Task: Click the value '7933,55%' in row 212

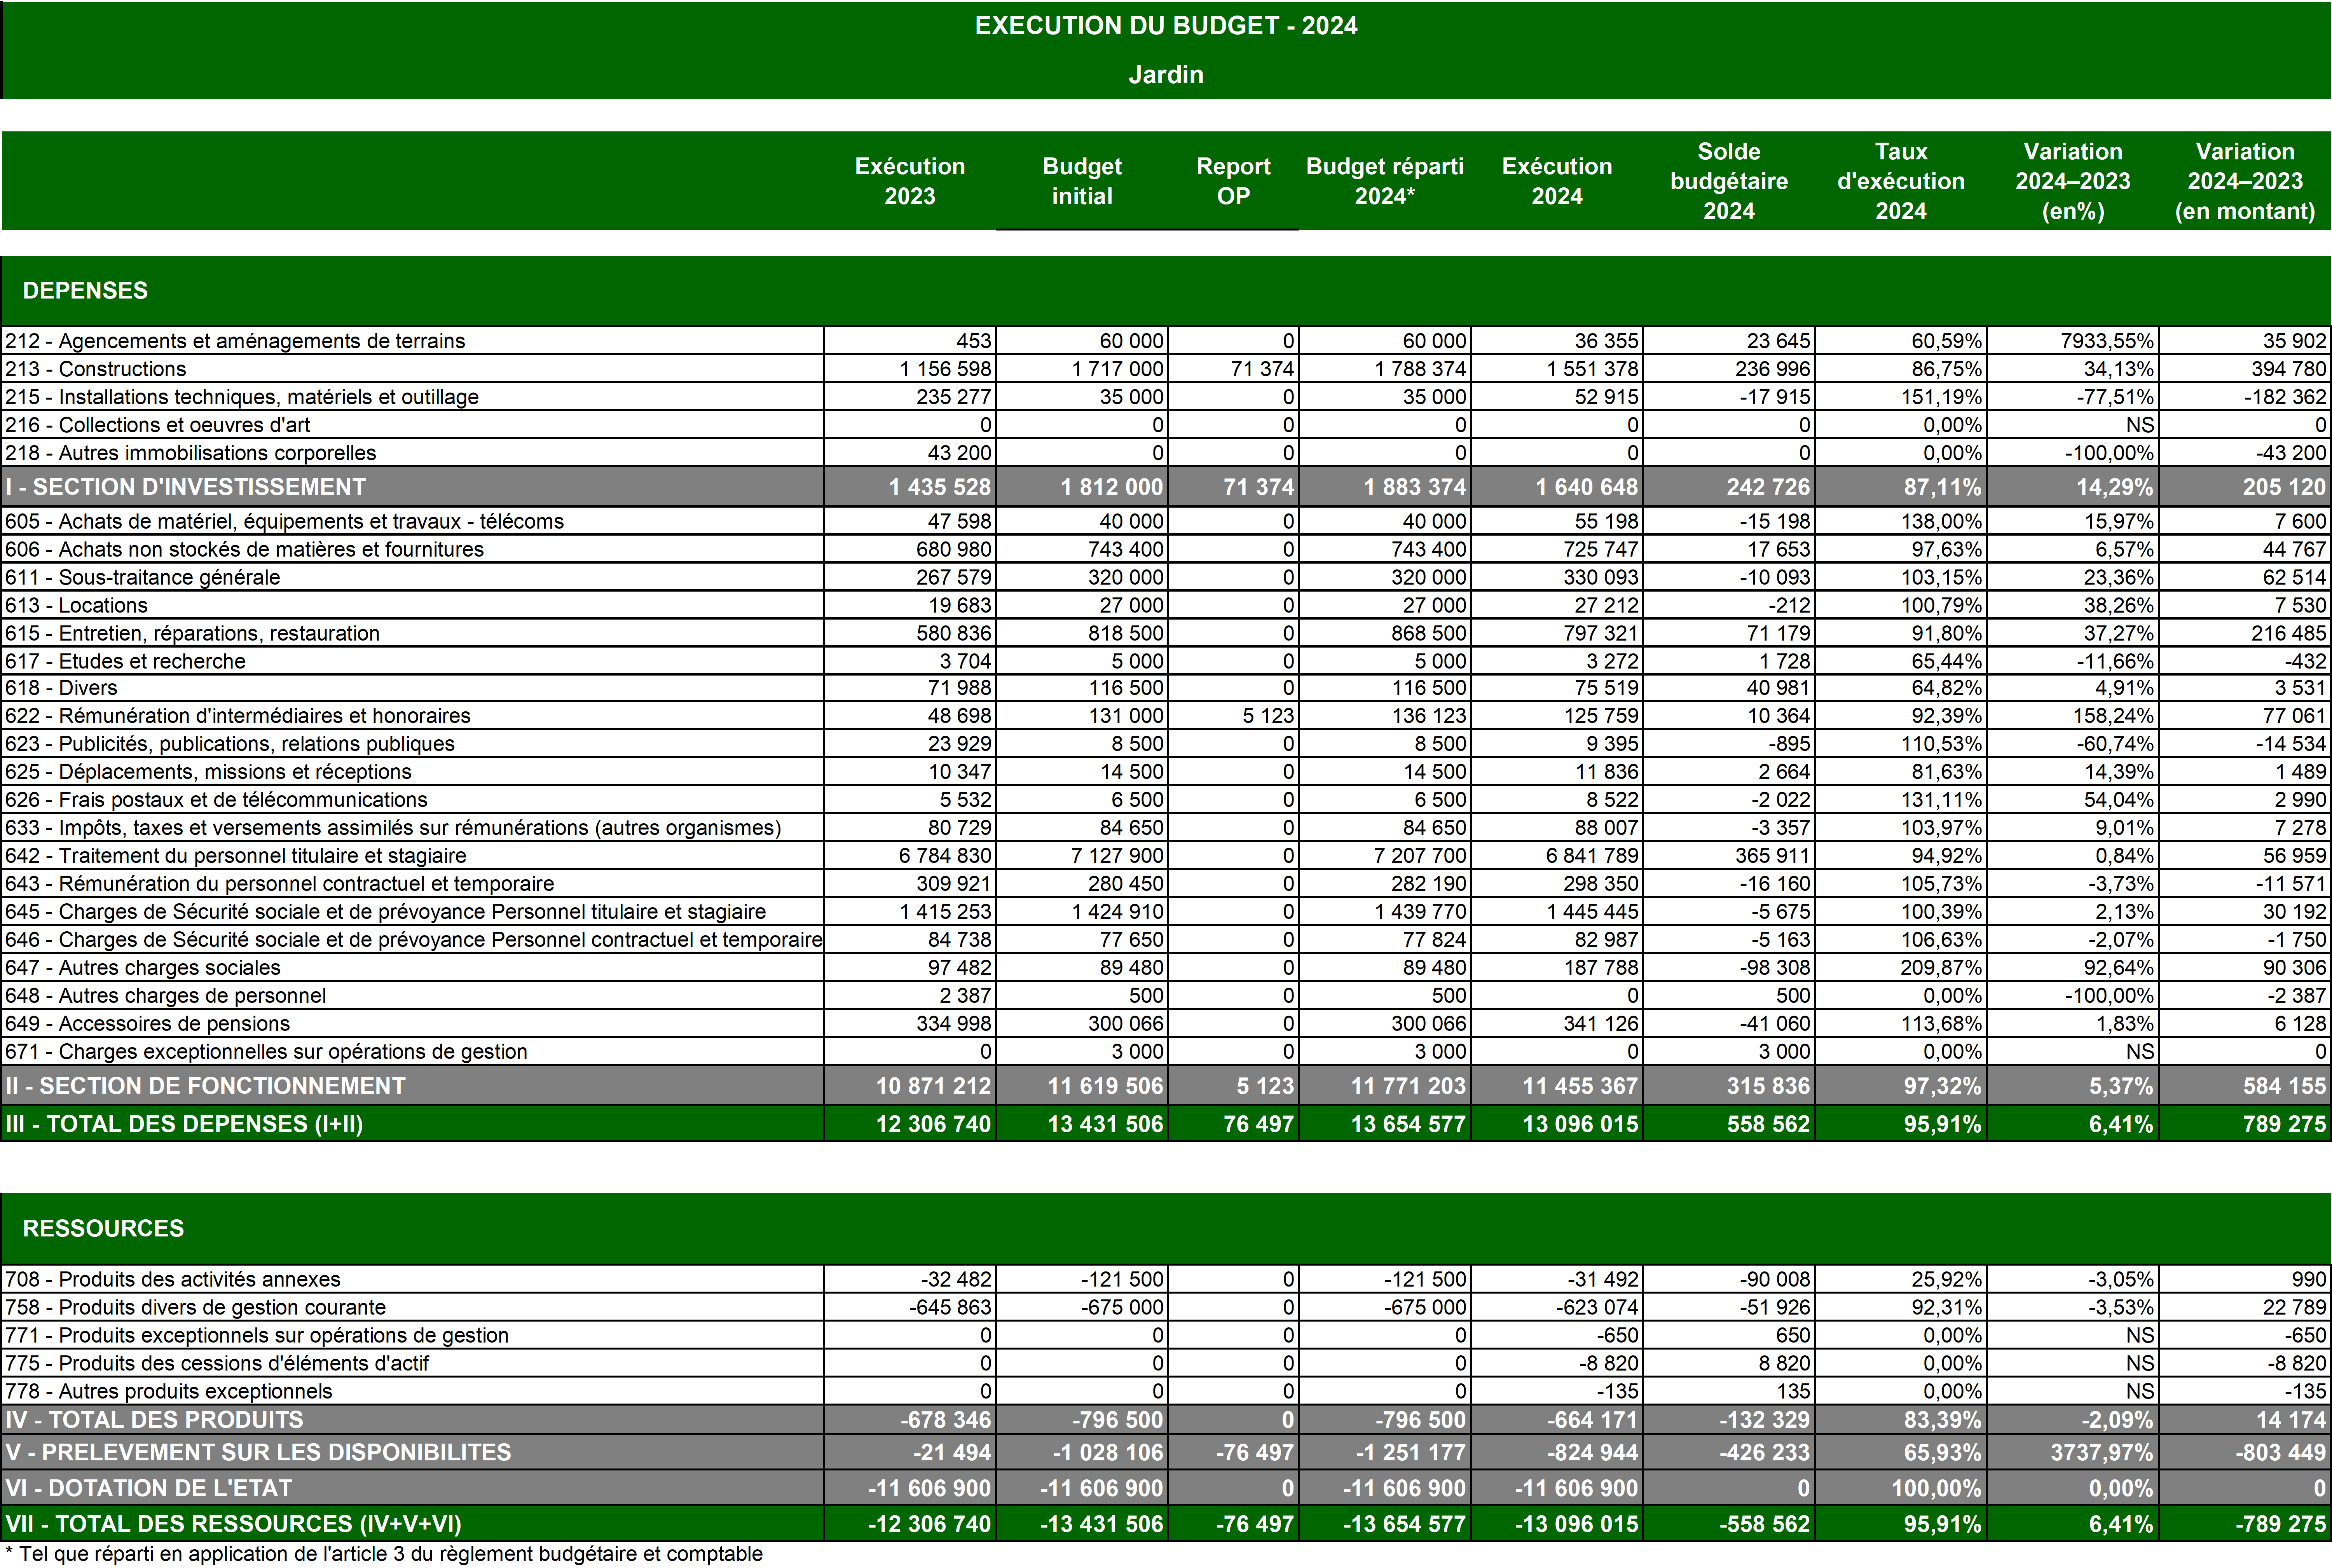Action: 2107,341
